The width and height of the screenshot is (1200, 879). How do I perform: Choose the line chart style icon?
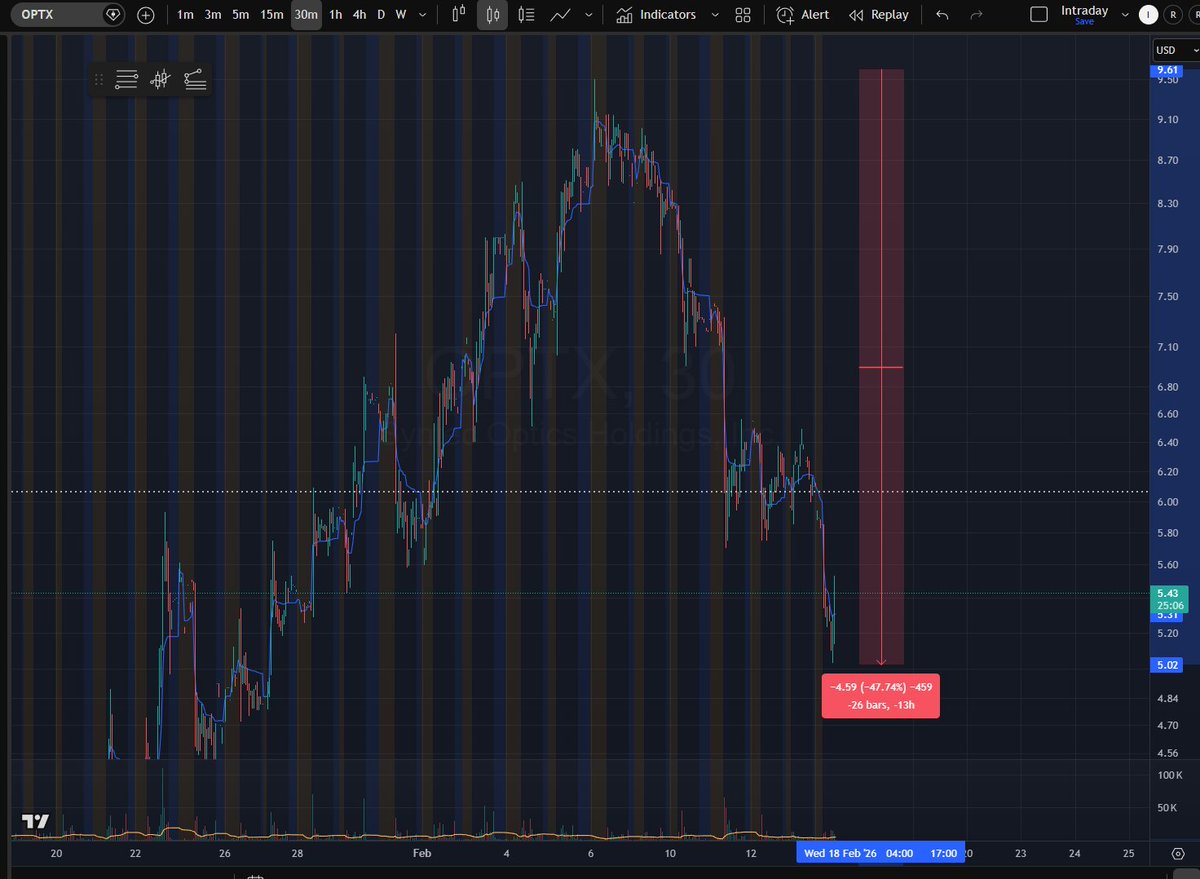[x=561, y=15]
